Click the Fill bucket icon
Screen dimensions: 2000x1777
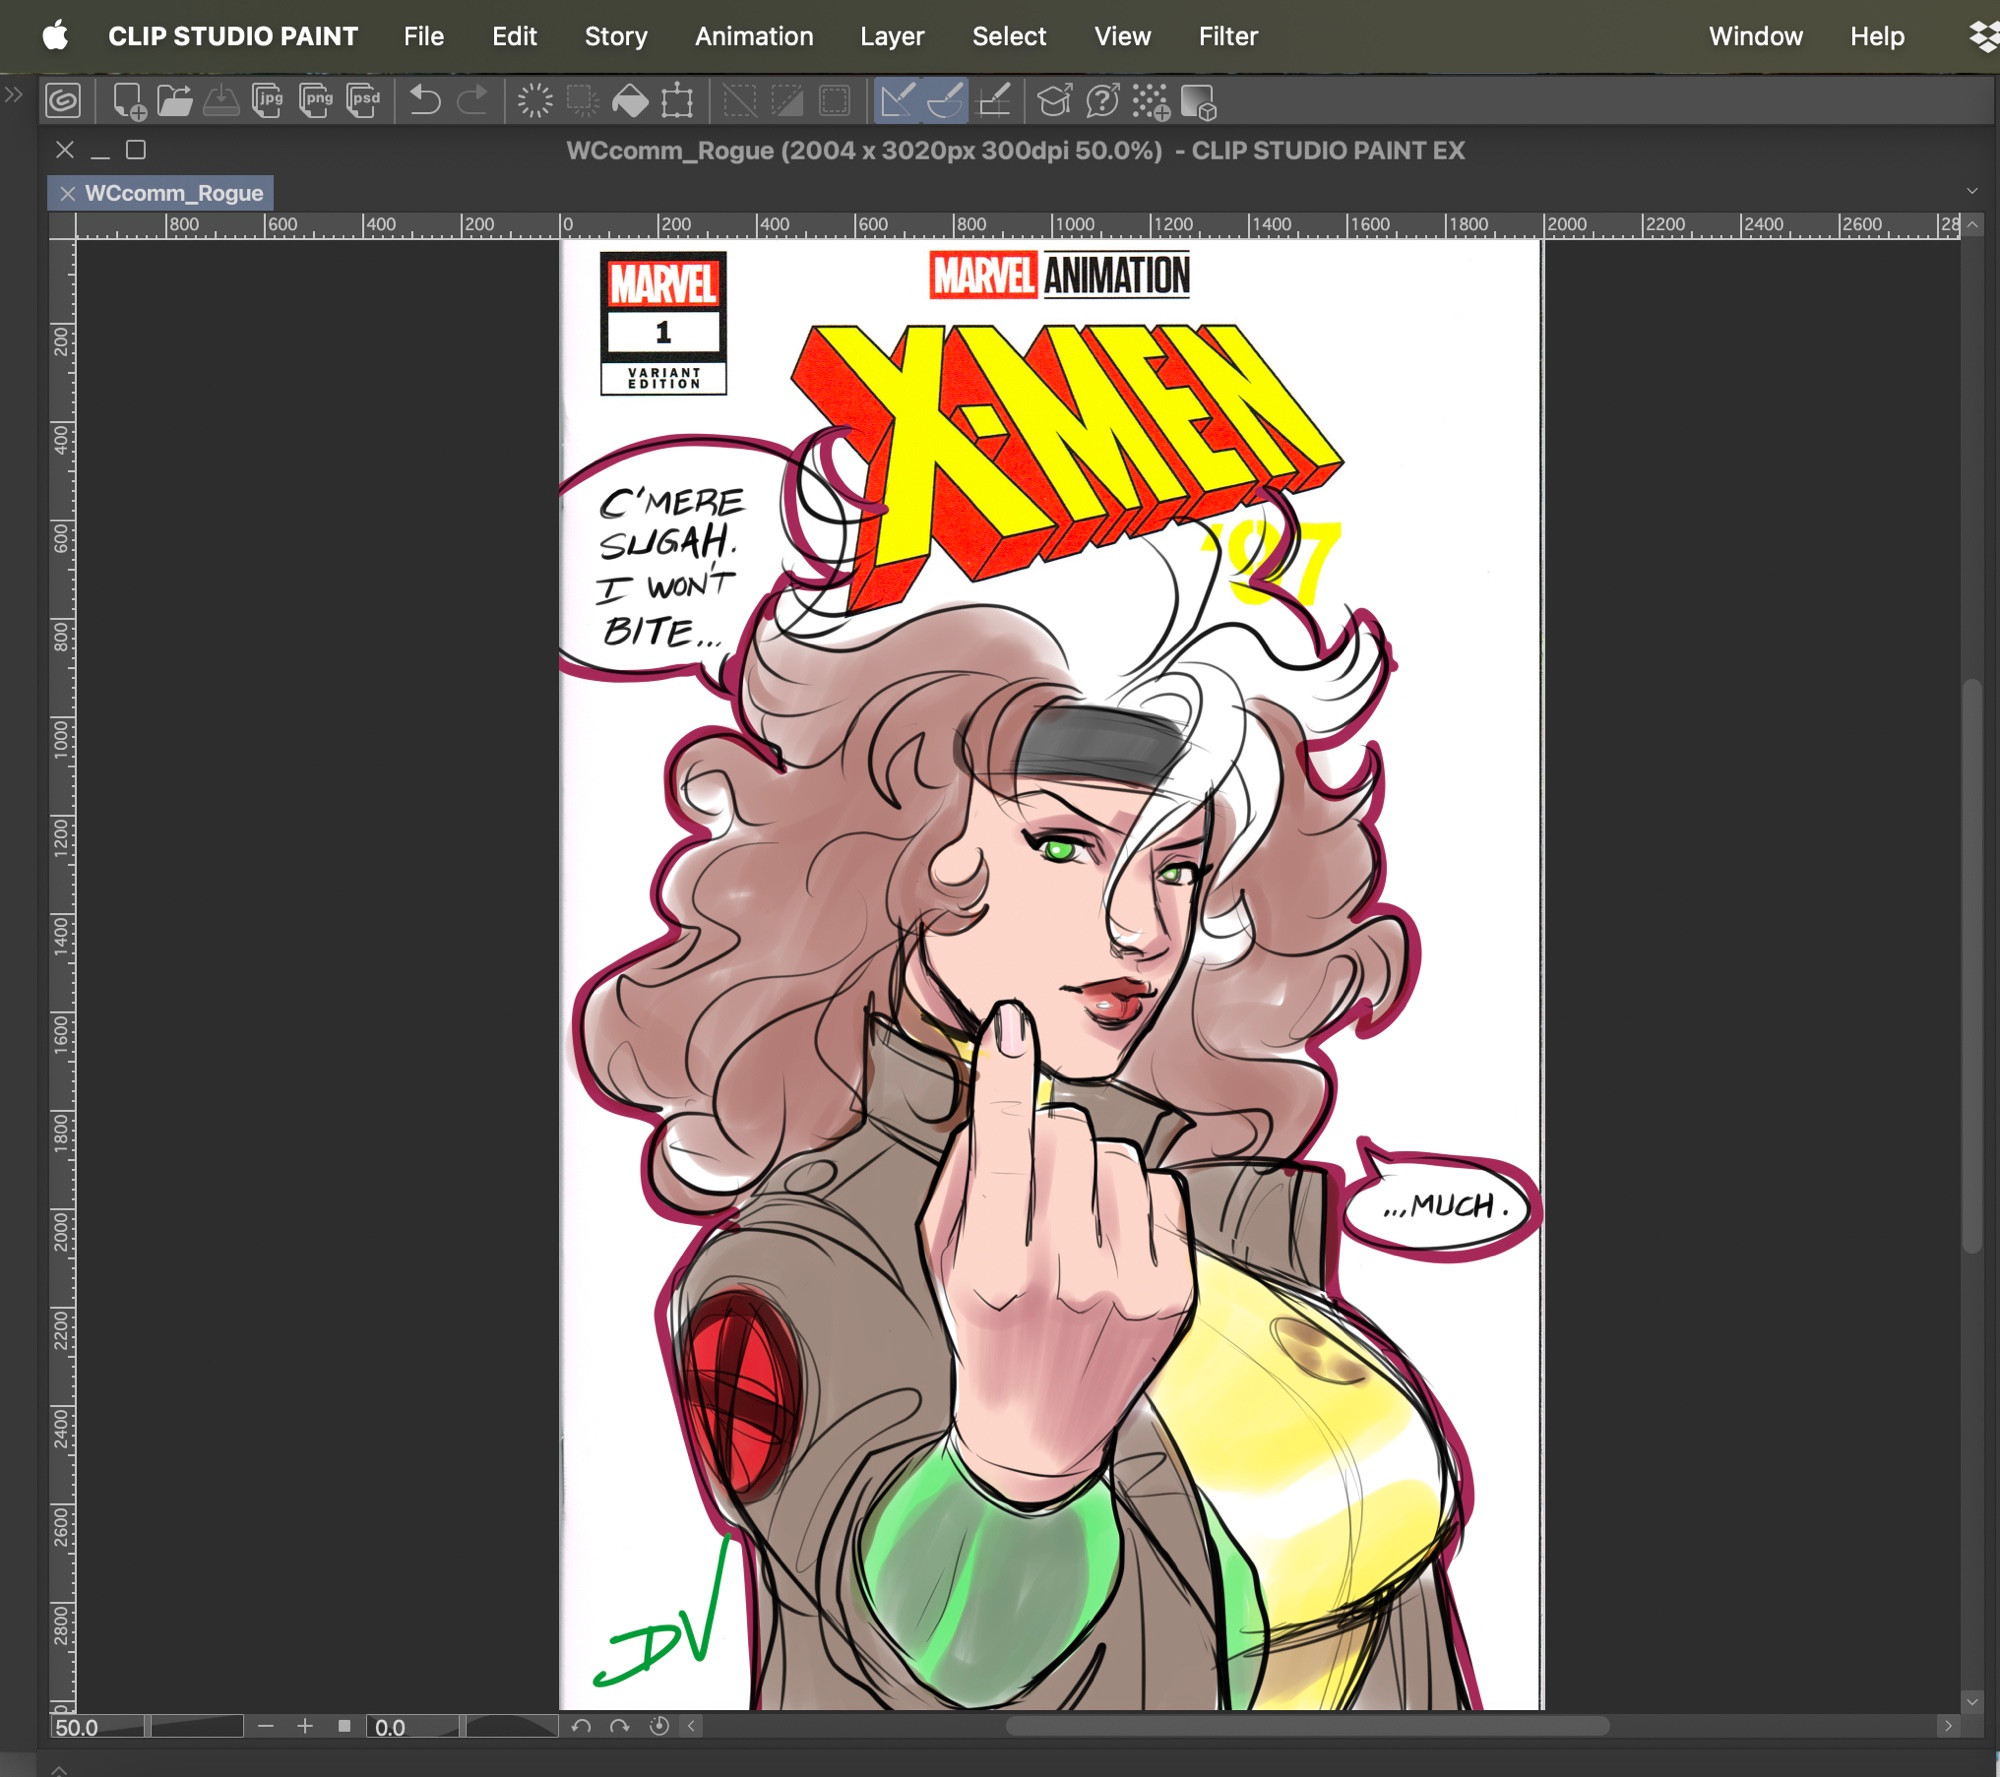[x=630, y=101]
